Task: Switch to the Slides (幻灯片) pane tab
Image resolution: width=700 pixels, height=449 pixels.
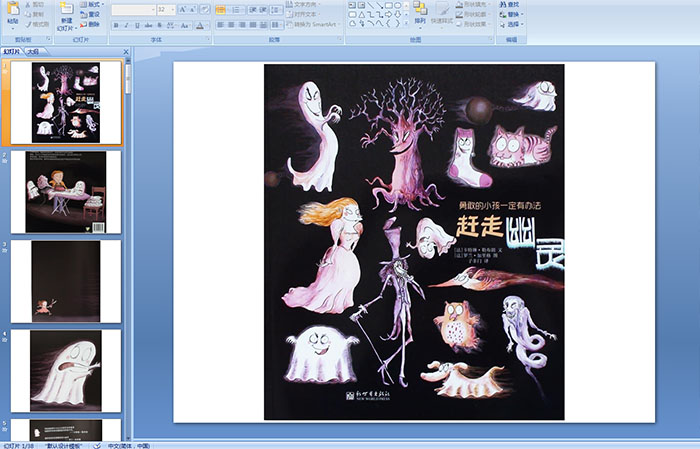Action: point(12,52)
